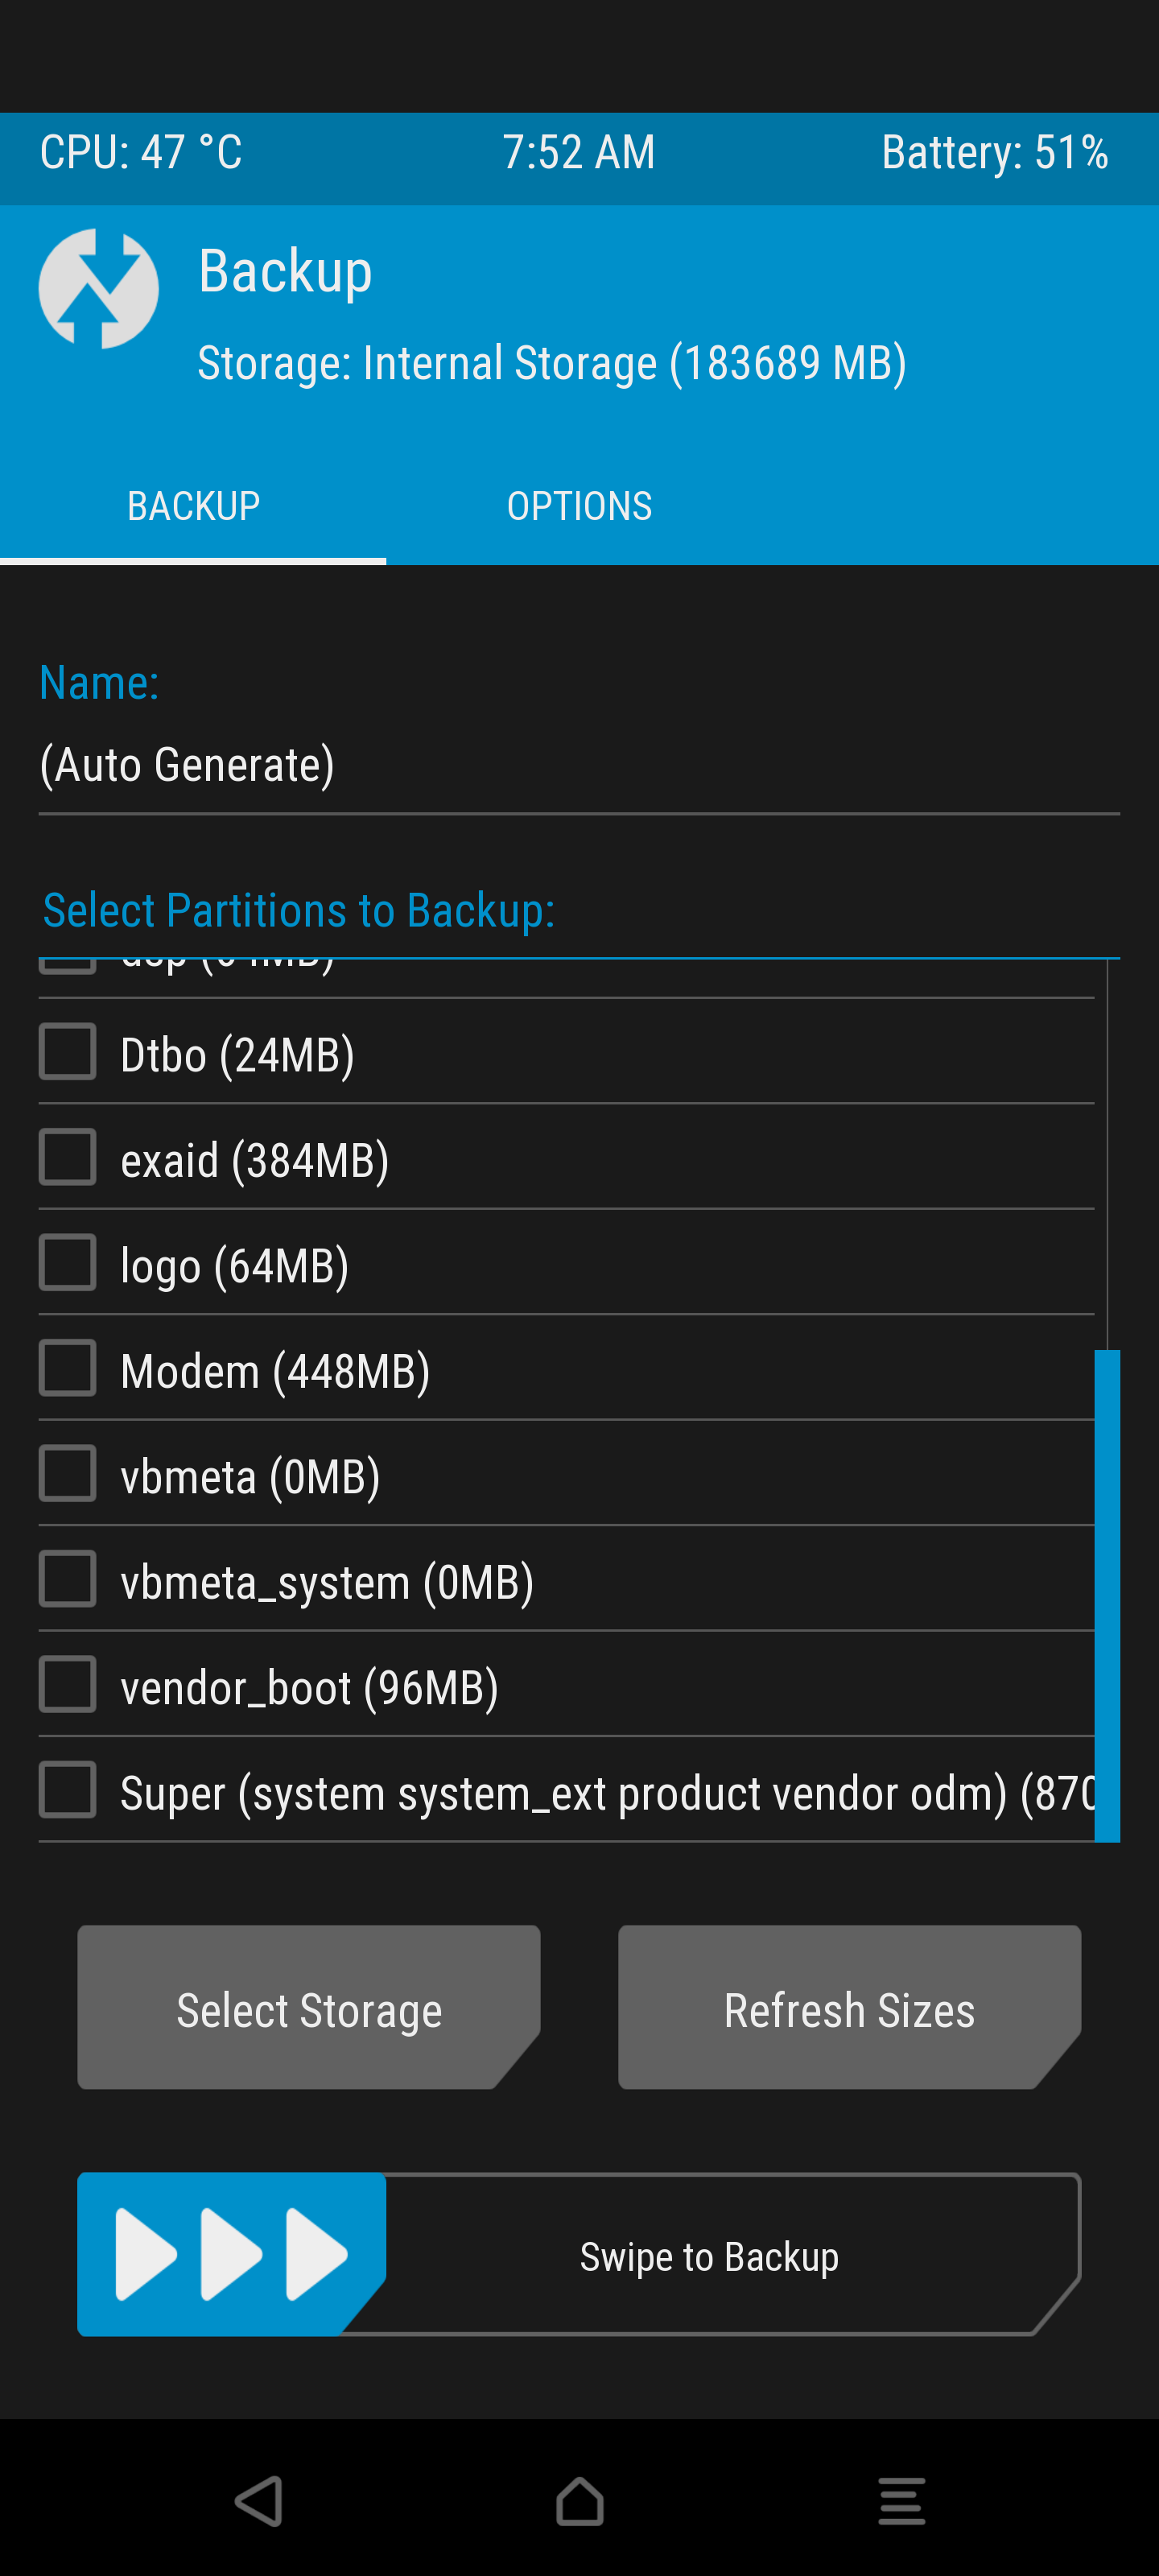
Task: Tap the swipe arrows slider handle
Action: [x=232, y=2254]
